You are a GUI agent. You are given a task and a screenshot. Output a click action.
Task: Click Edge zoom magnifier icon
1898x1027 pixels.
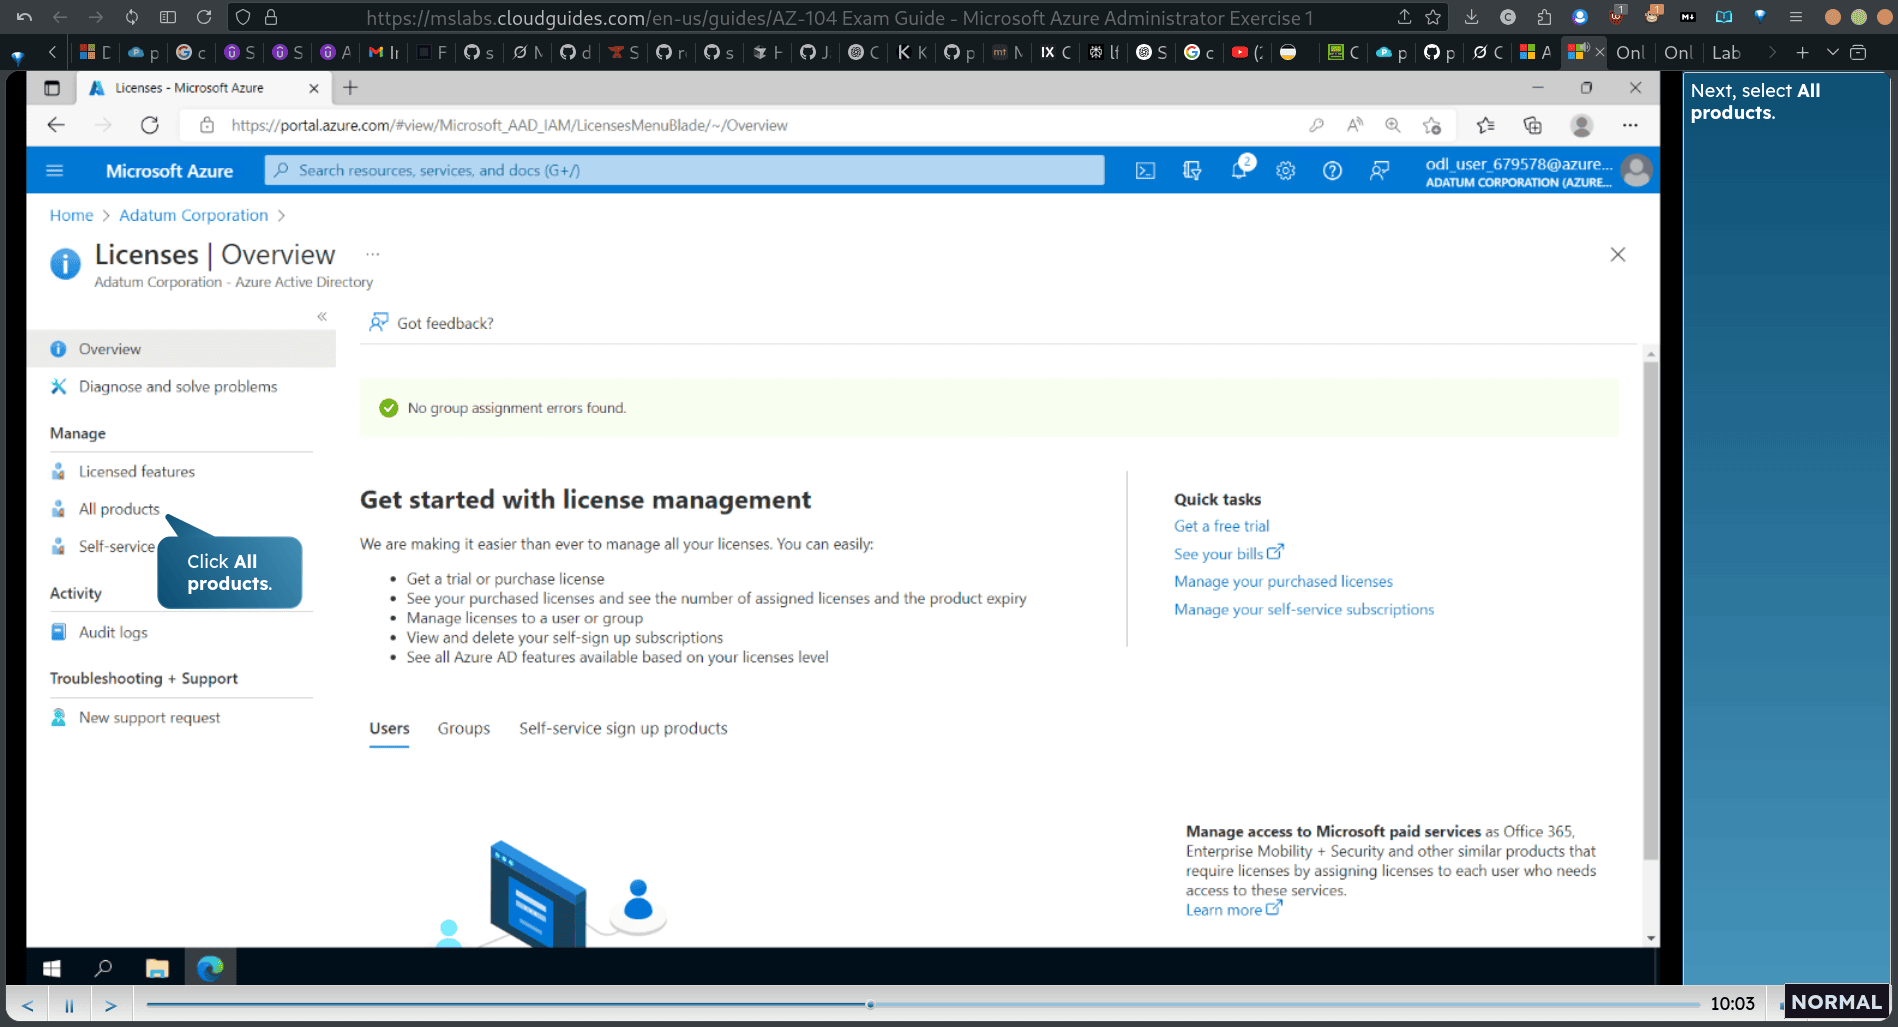(x=1393, y=125)
